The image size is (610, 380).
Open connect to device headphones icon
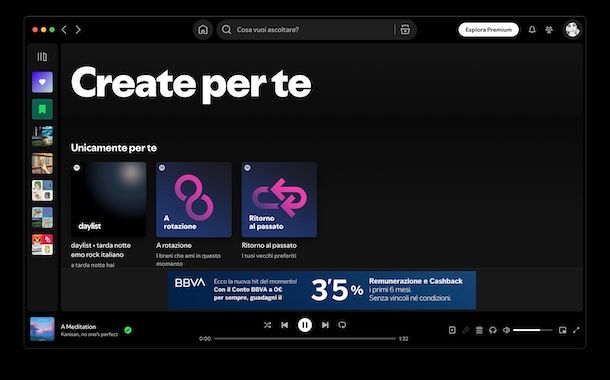(x=493, y=330)
